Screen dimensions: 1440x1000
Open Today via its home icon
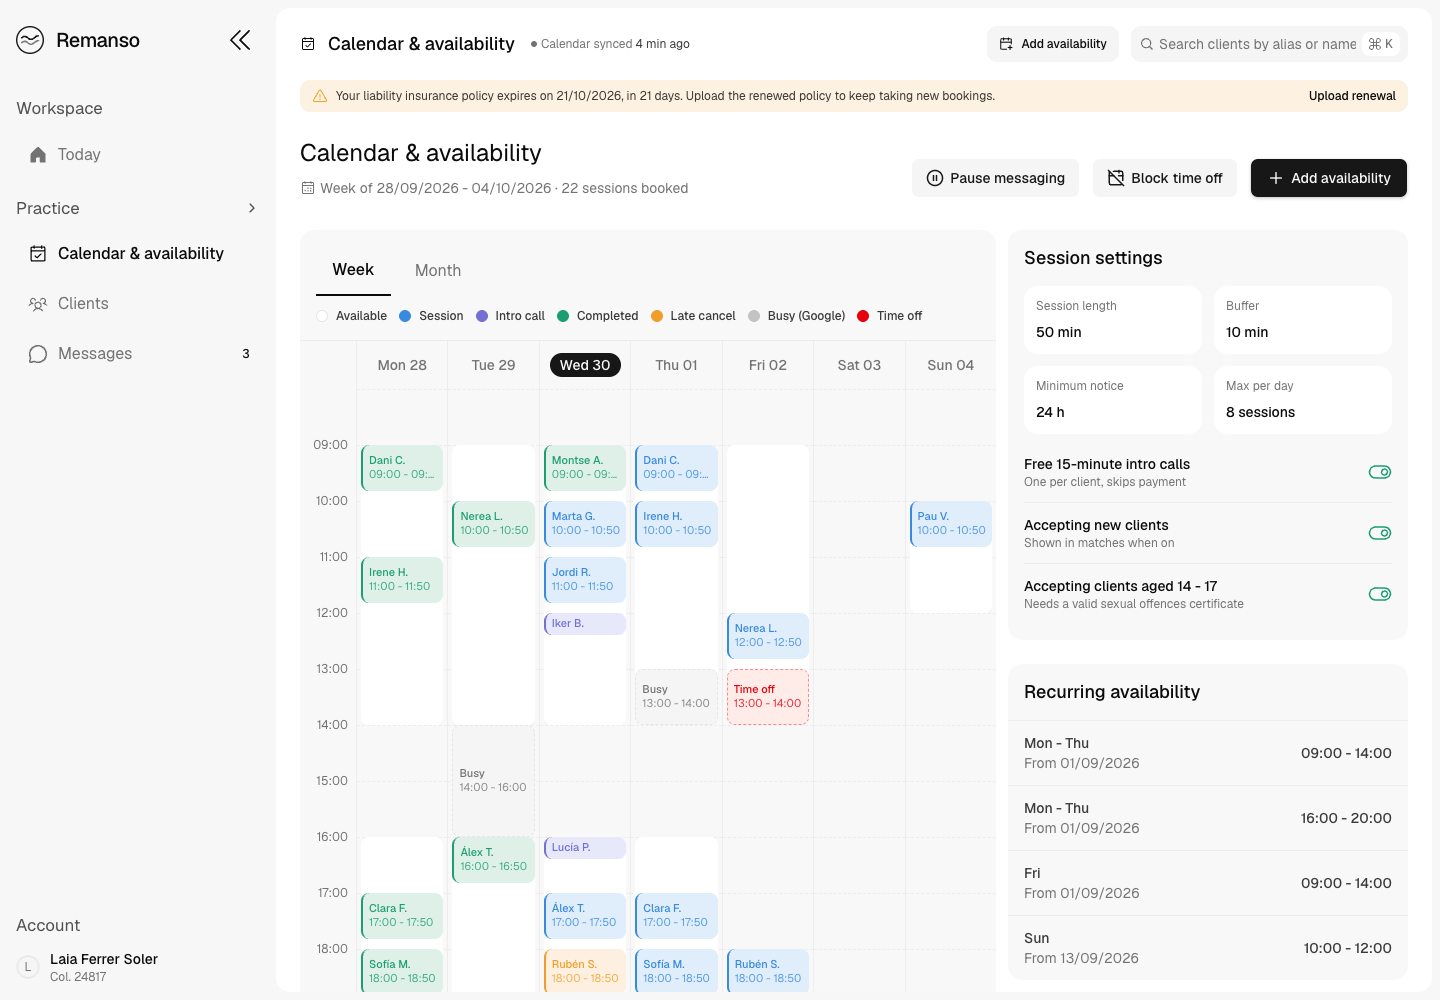38,155
